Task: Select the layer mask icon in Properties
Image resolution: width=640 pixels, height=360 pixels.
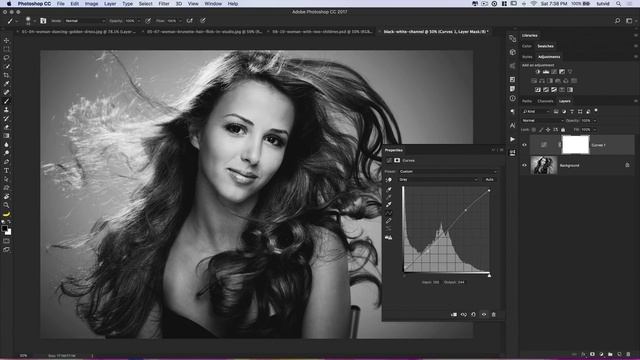Action: click(397, 160)
